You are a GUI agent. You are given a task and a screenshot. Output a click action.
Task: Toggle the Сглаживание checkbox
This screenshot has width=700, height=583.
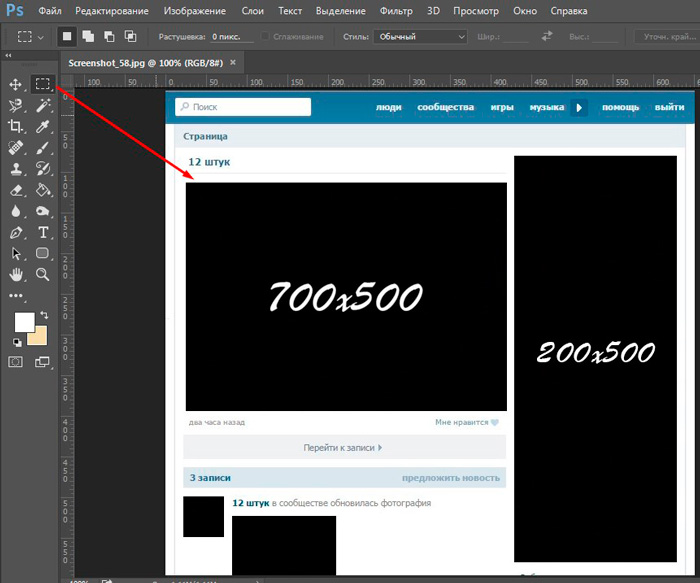coord(265,36)
